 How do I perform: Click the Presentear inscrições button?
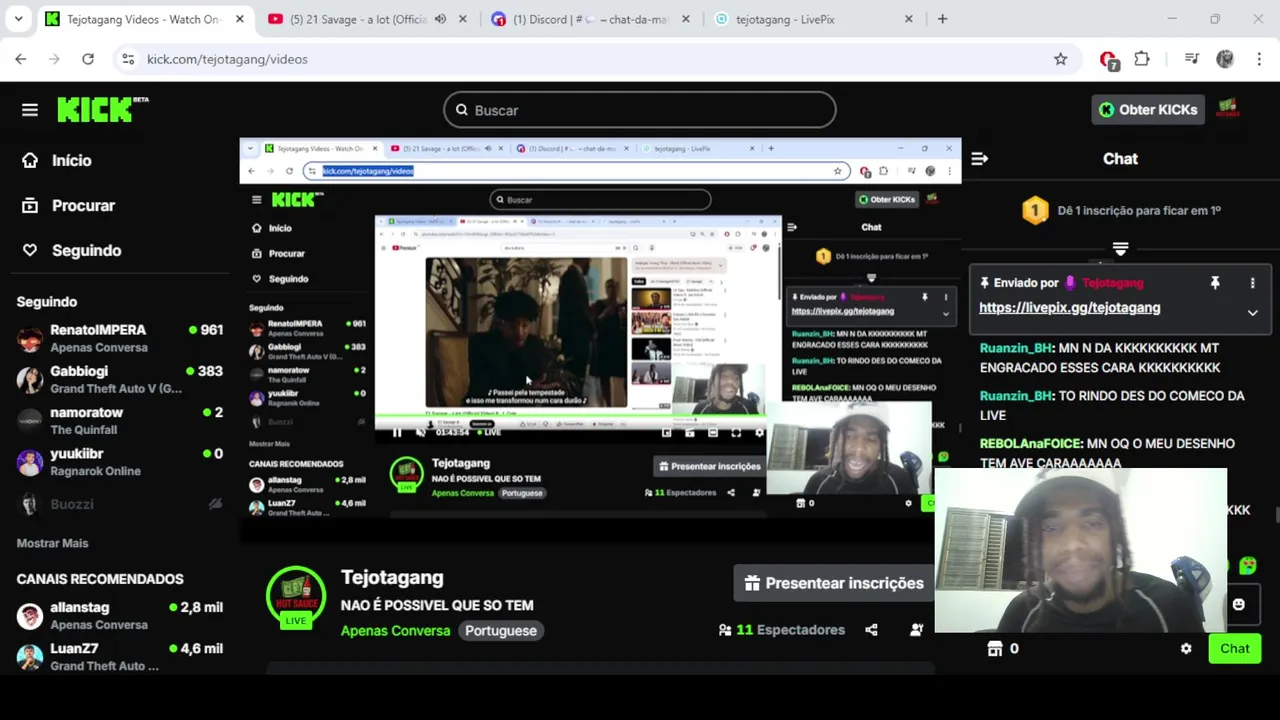click(834, 583)
